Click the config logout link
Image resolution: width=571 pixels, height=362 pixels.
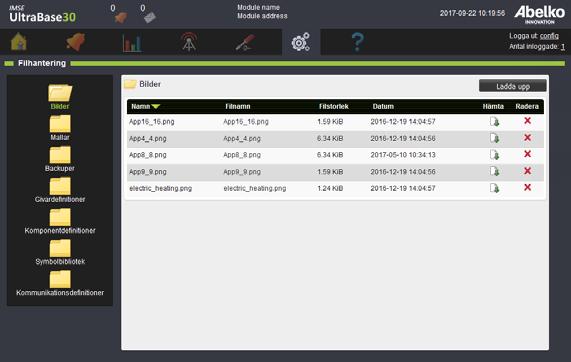(x=549, y=36)
